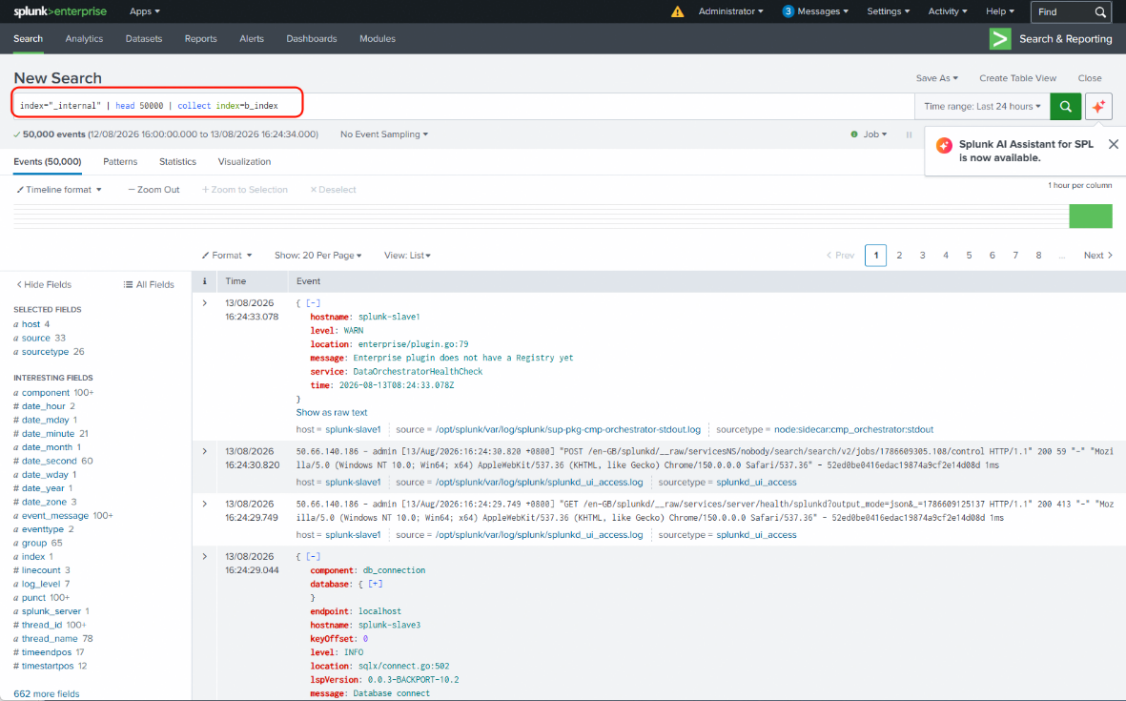The image size is (1126, 701).
Task: Hide the fields sidebar
Action: [44, 284]
